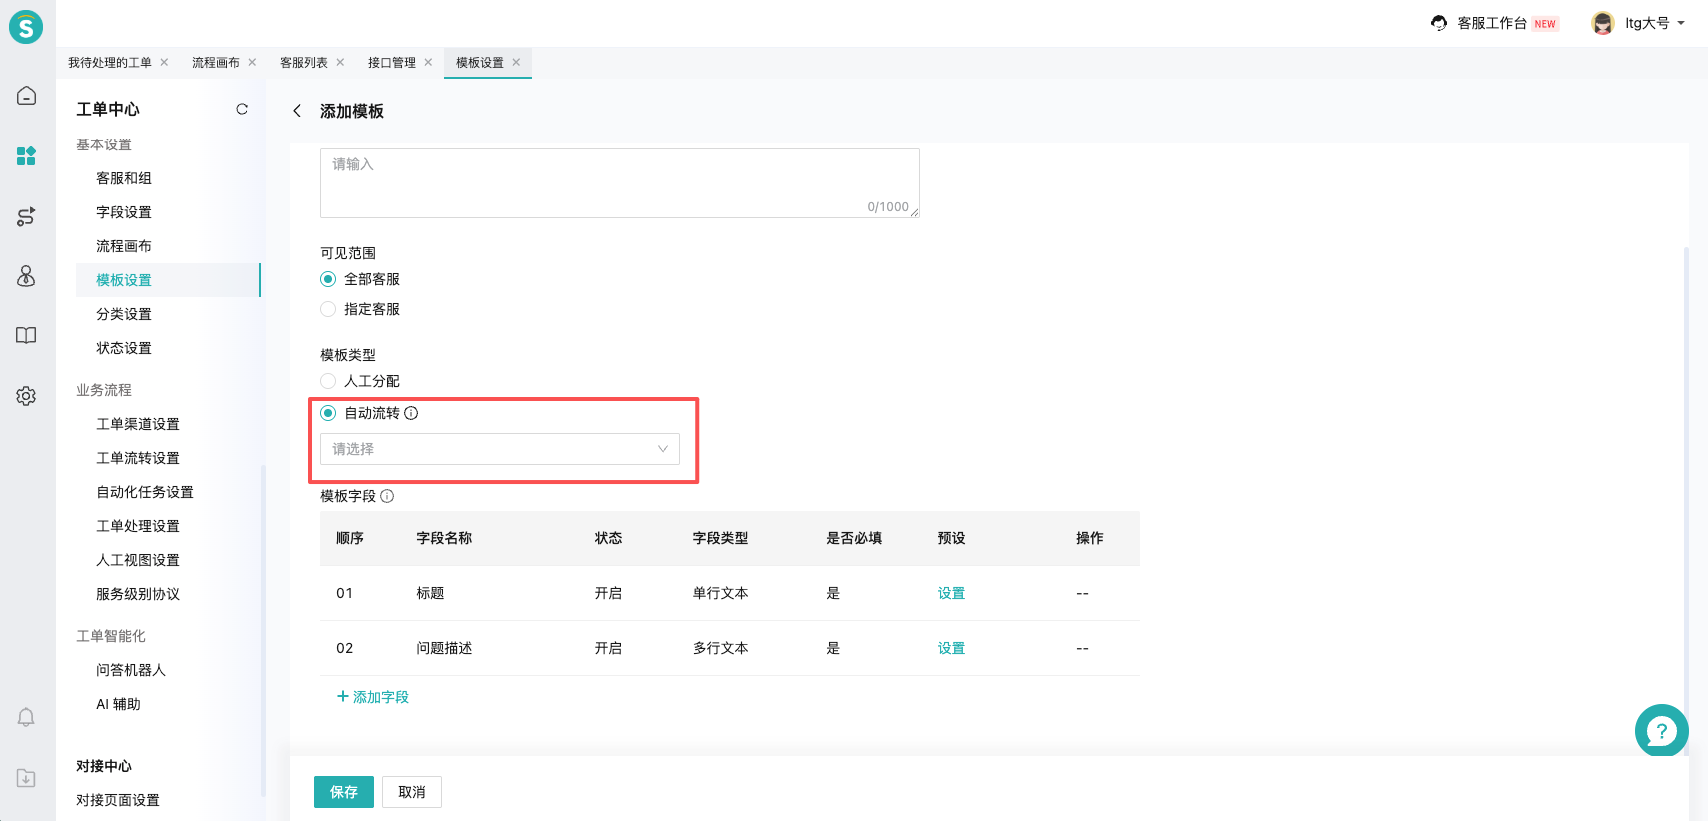Open 字段设置 in the sidebar menu

[x=124, y=212]
